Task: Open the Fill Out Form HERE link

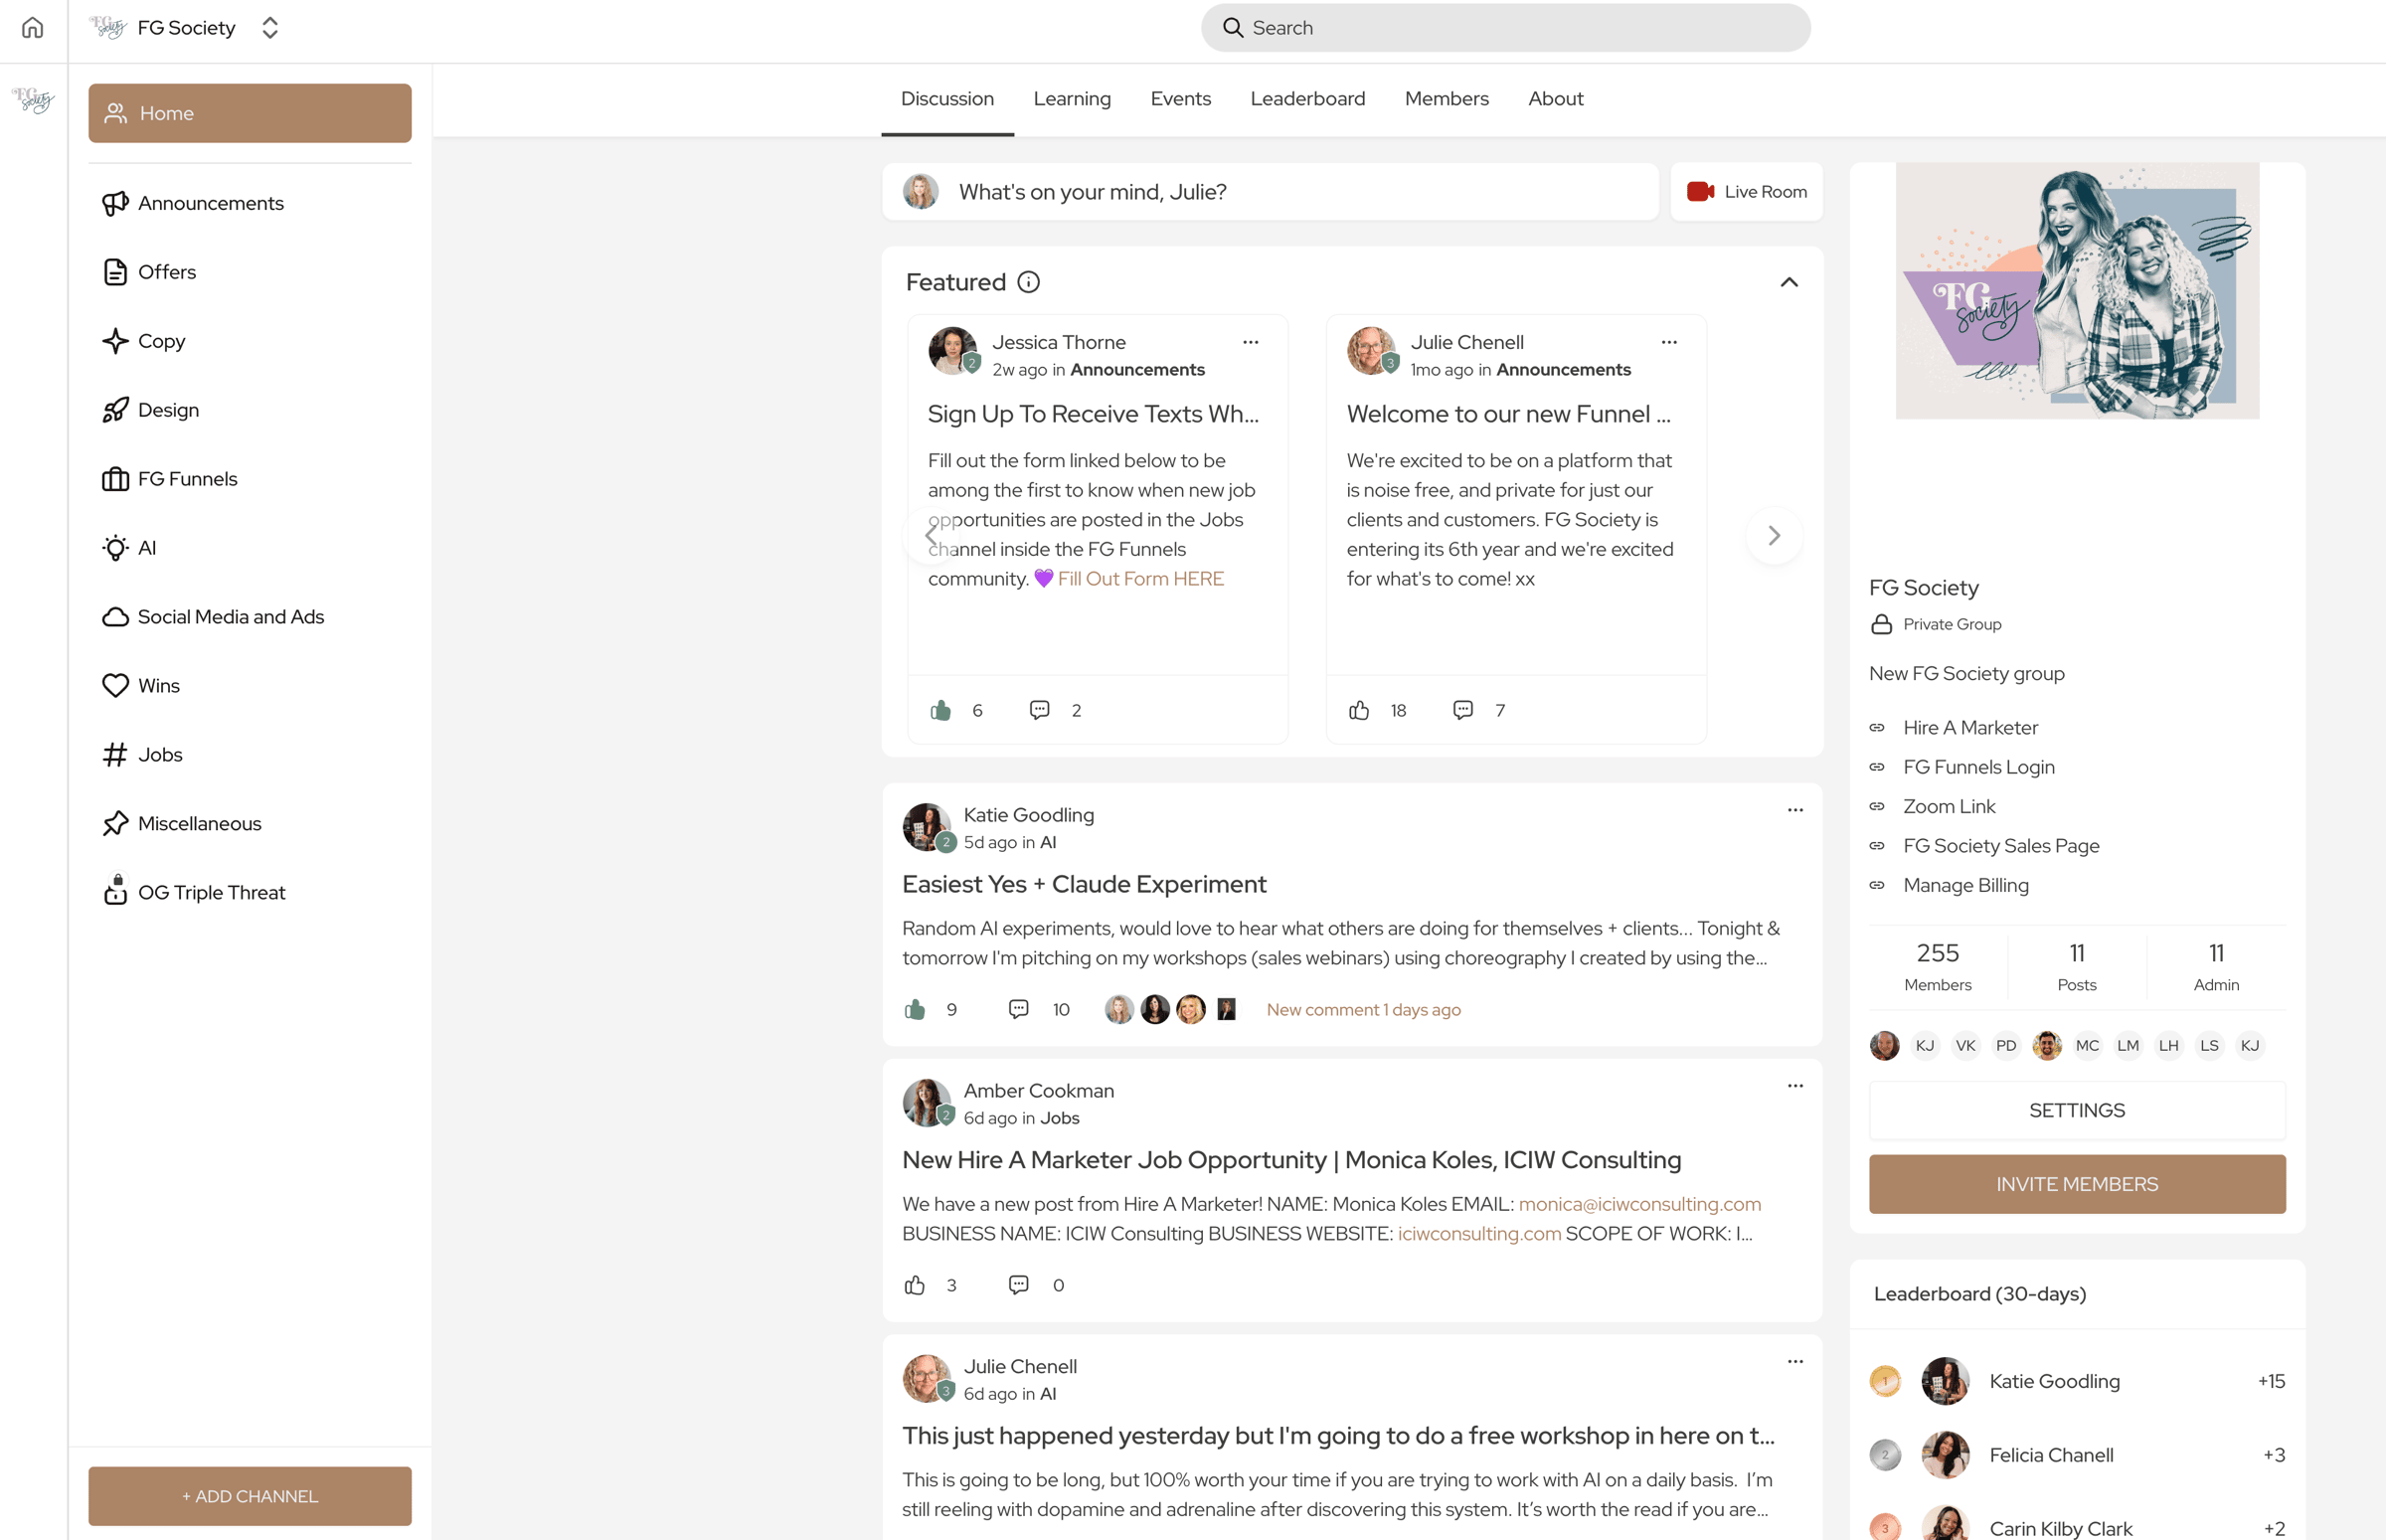Action: click(1140, 579)
